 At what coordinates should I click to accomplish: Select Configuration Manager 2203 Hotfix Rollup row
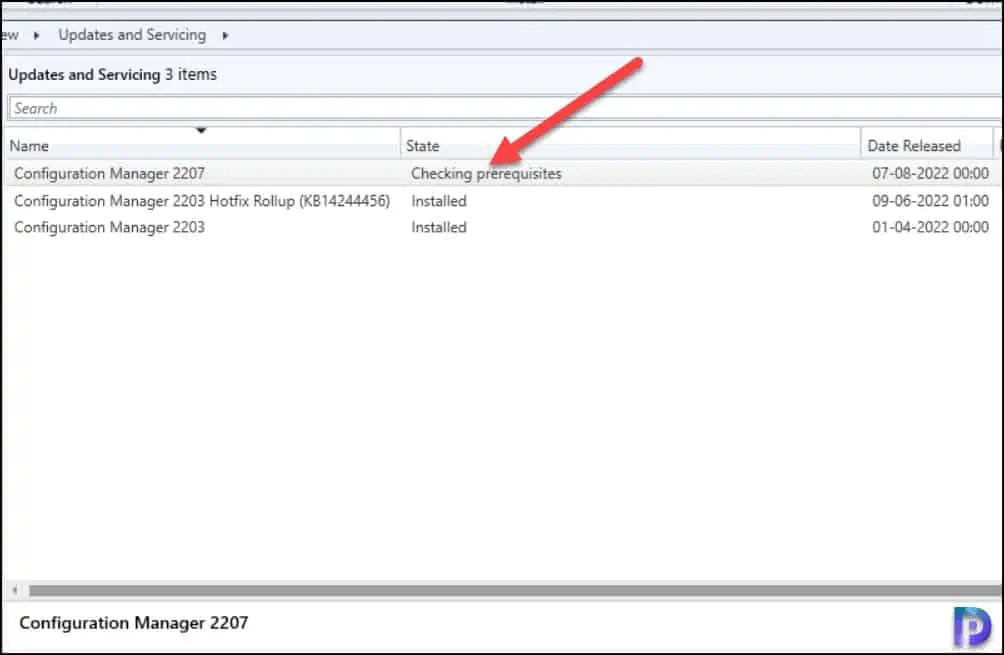[x=502, y=201]
